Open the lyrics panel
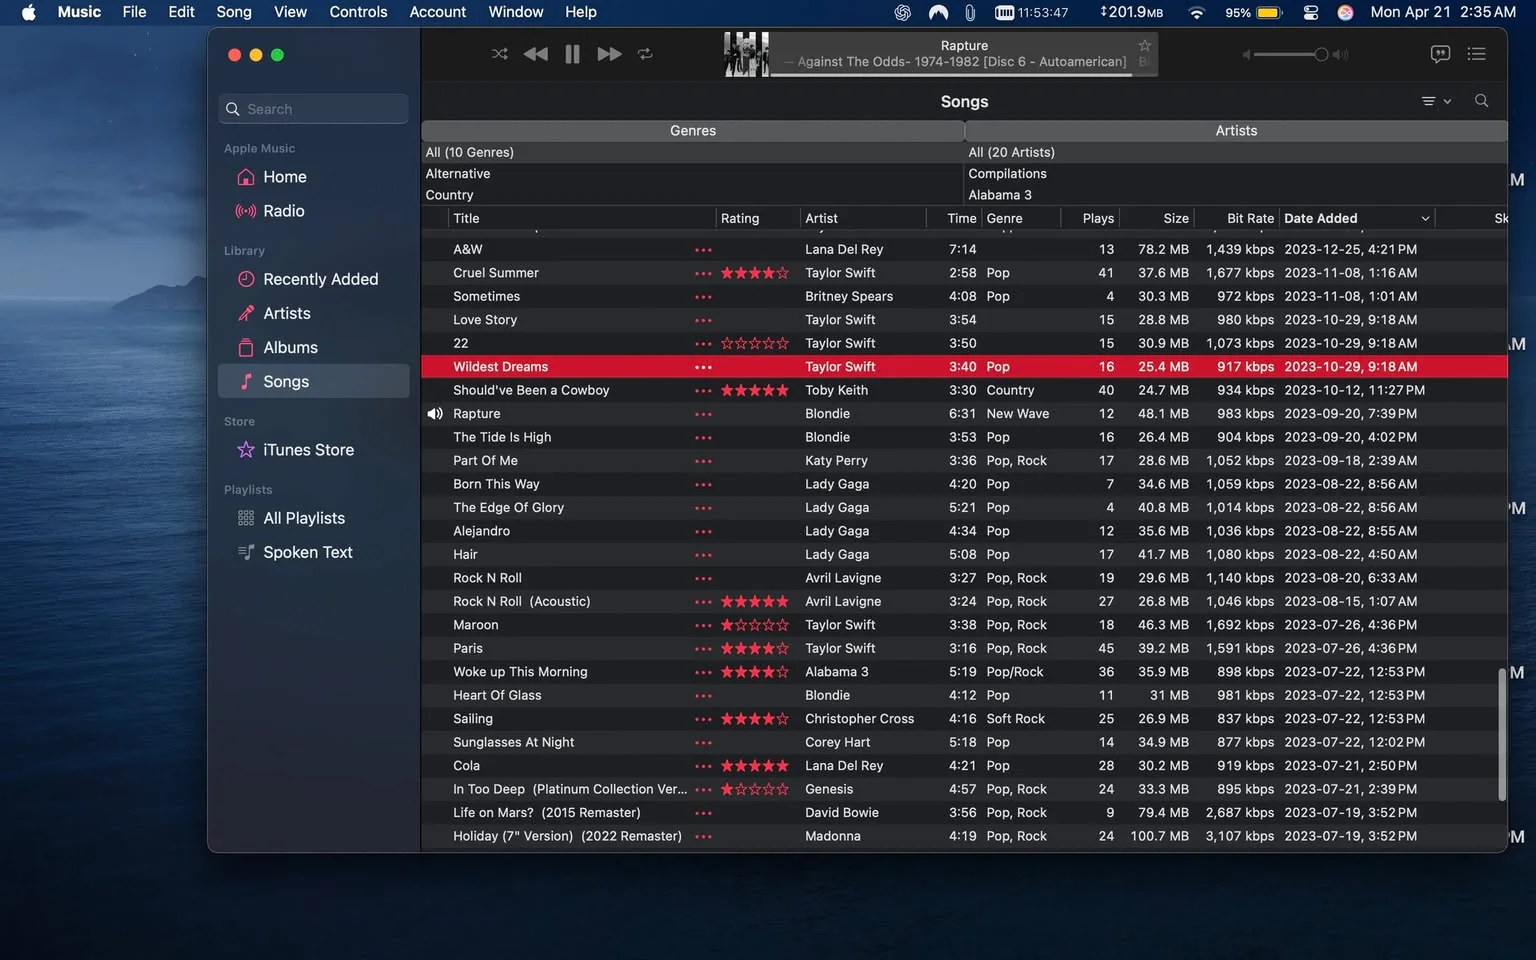The image size is (1536, 960). (x=1440, y=54)
